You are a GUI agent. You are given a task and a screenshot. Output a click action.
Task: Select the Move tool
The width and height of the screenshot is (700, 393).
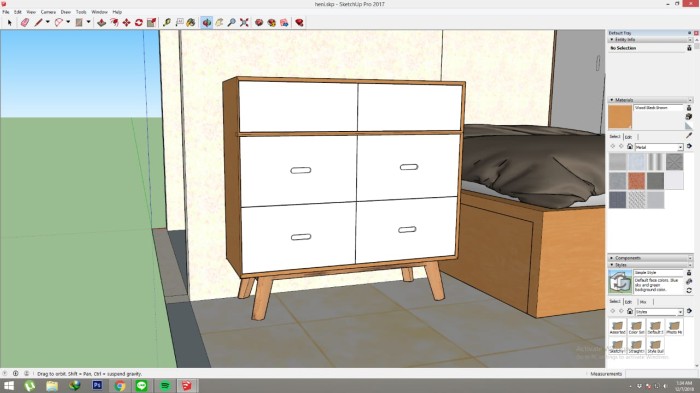pyautogui.click(x=127, y=22)
